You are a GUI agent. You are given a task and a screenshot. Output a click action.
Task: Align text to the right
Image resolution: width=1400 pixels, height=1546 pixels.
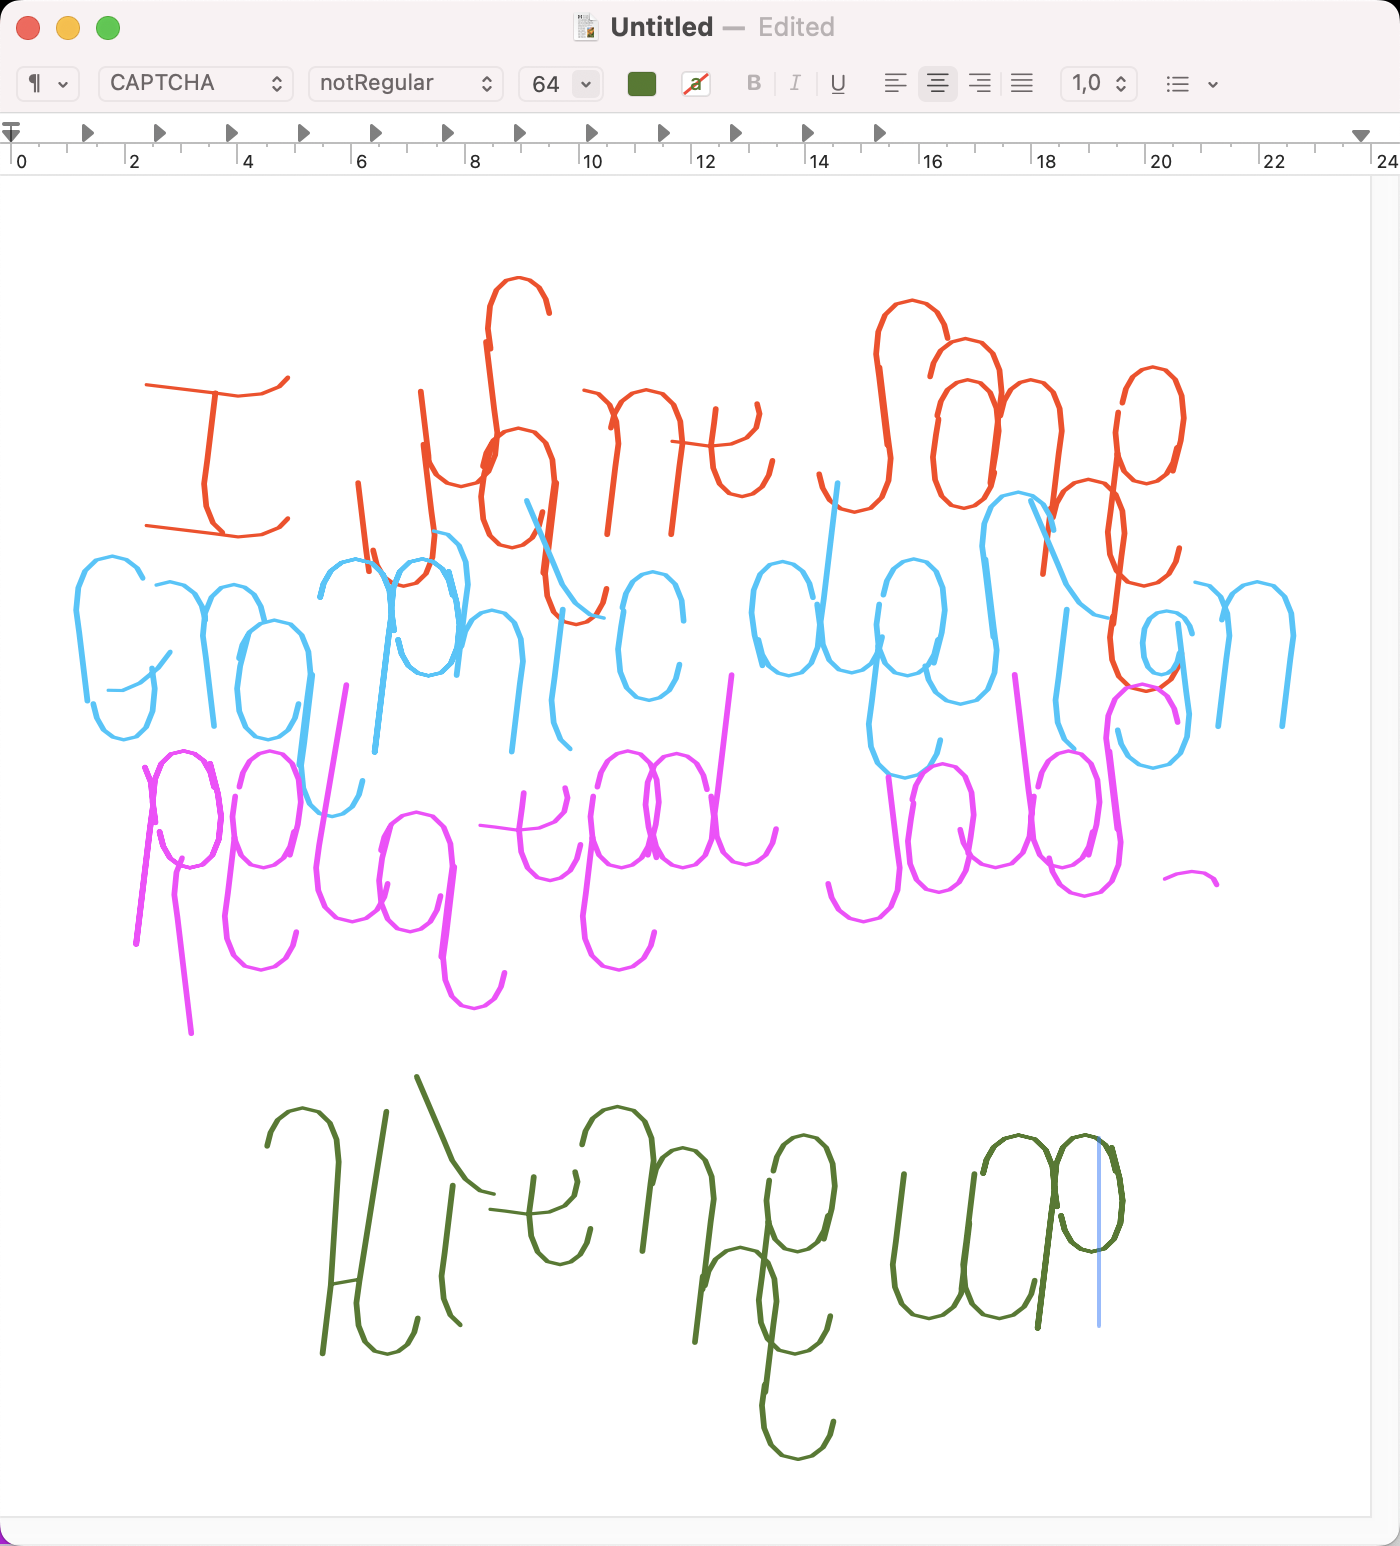pyautogui.click(x=979, y=84)
